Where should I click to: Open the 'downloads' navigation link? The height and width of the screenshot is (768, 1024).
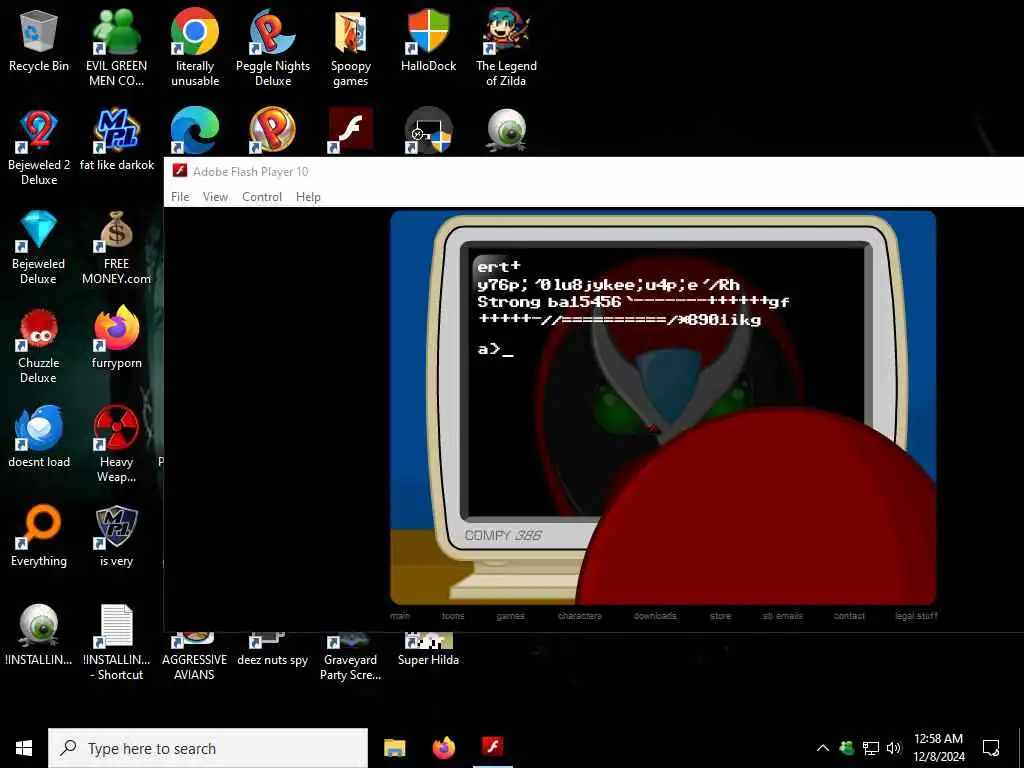[x=655, y=616]
